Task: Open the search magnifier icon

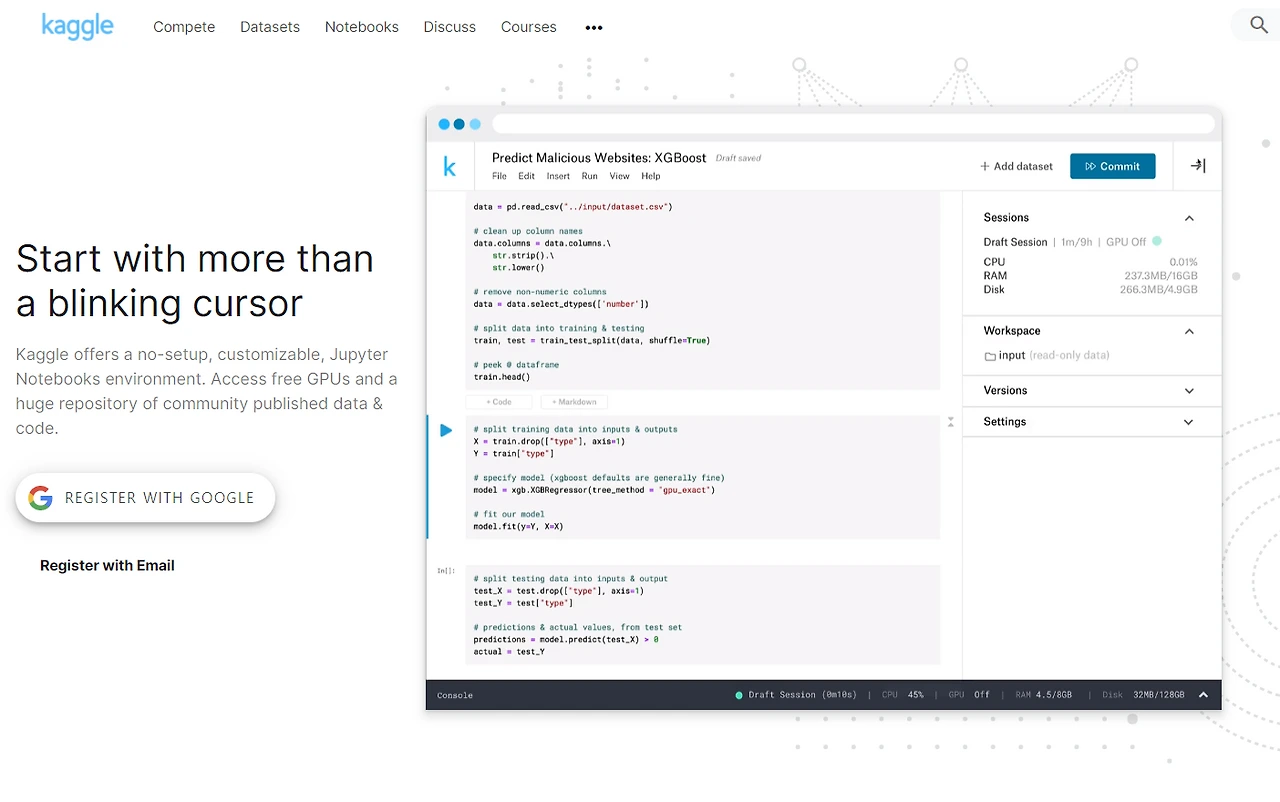Action: [1259, 25]
